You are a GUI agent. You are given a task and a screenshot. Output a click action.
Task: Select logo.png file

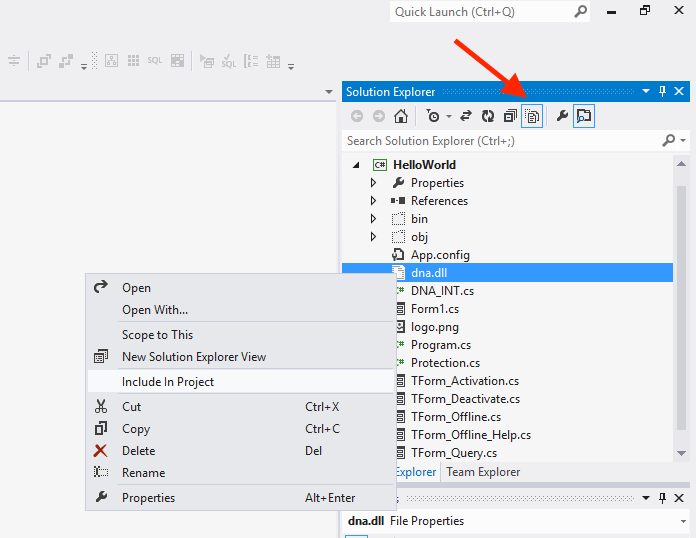click(x=435, y=327)
